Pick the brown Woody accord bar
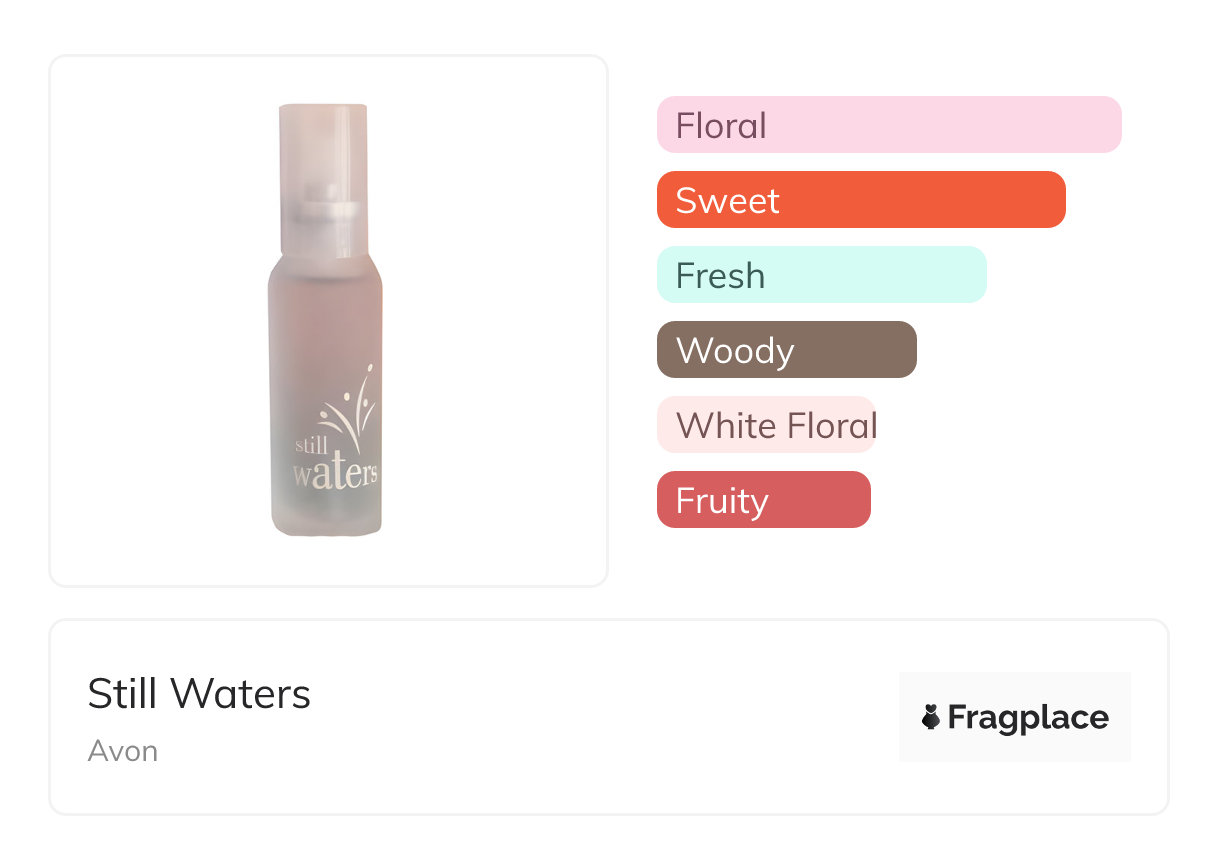1218x864 pixels. point(786,350)
